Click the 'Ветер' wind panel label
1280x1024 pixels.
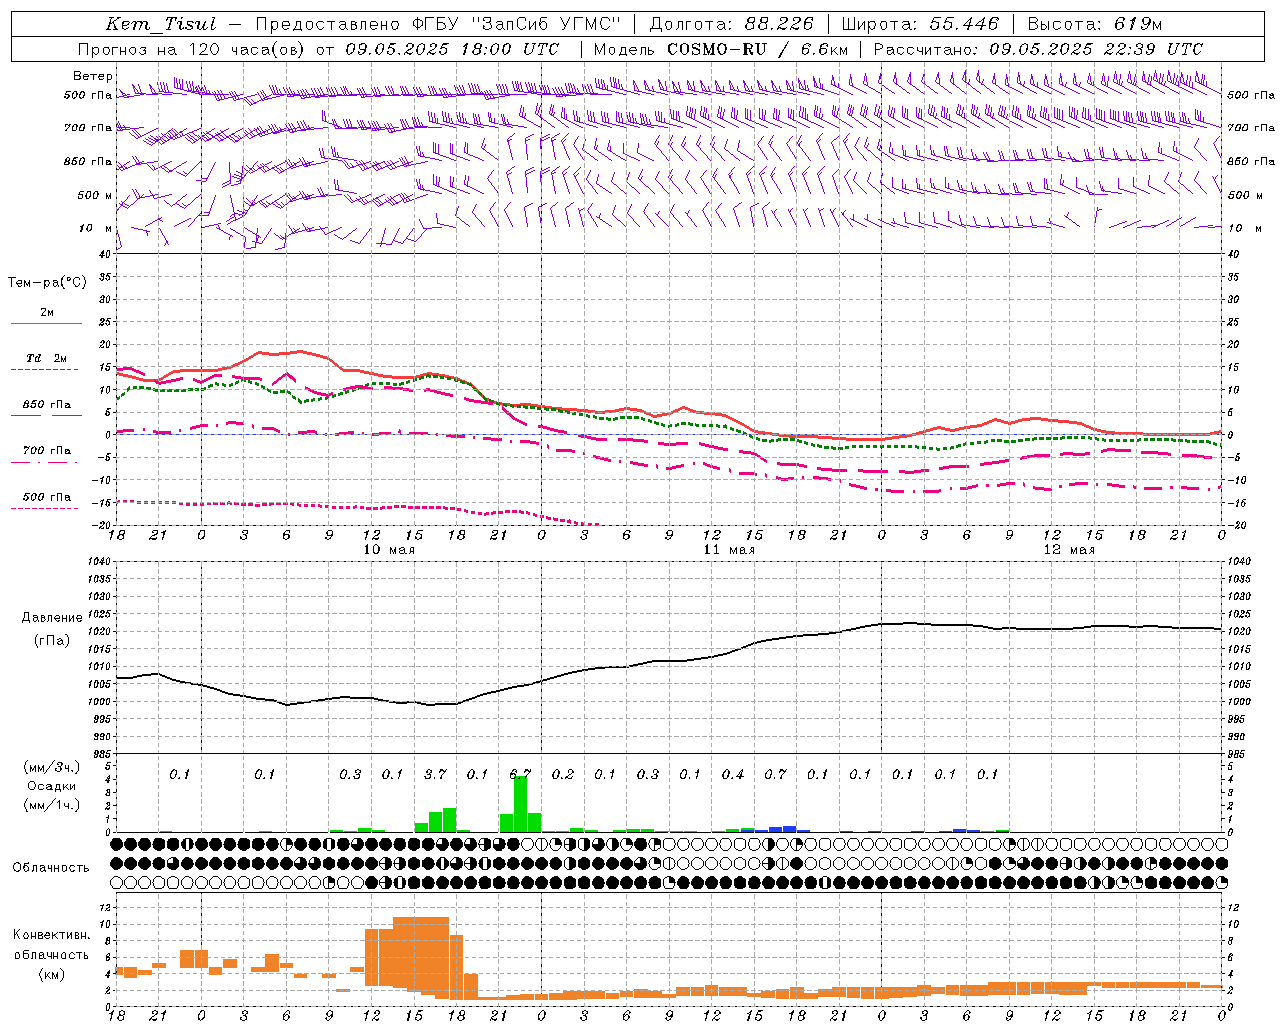coord(92,76)
